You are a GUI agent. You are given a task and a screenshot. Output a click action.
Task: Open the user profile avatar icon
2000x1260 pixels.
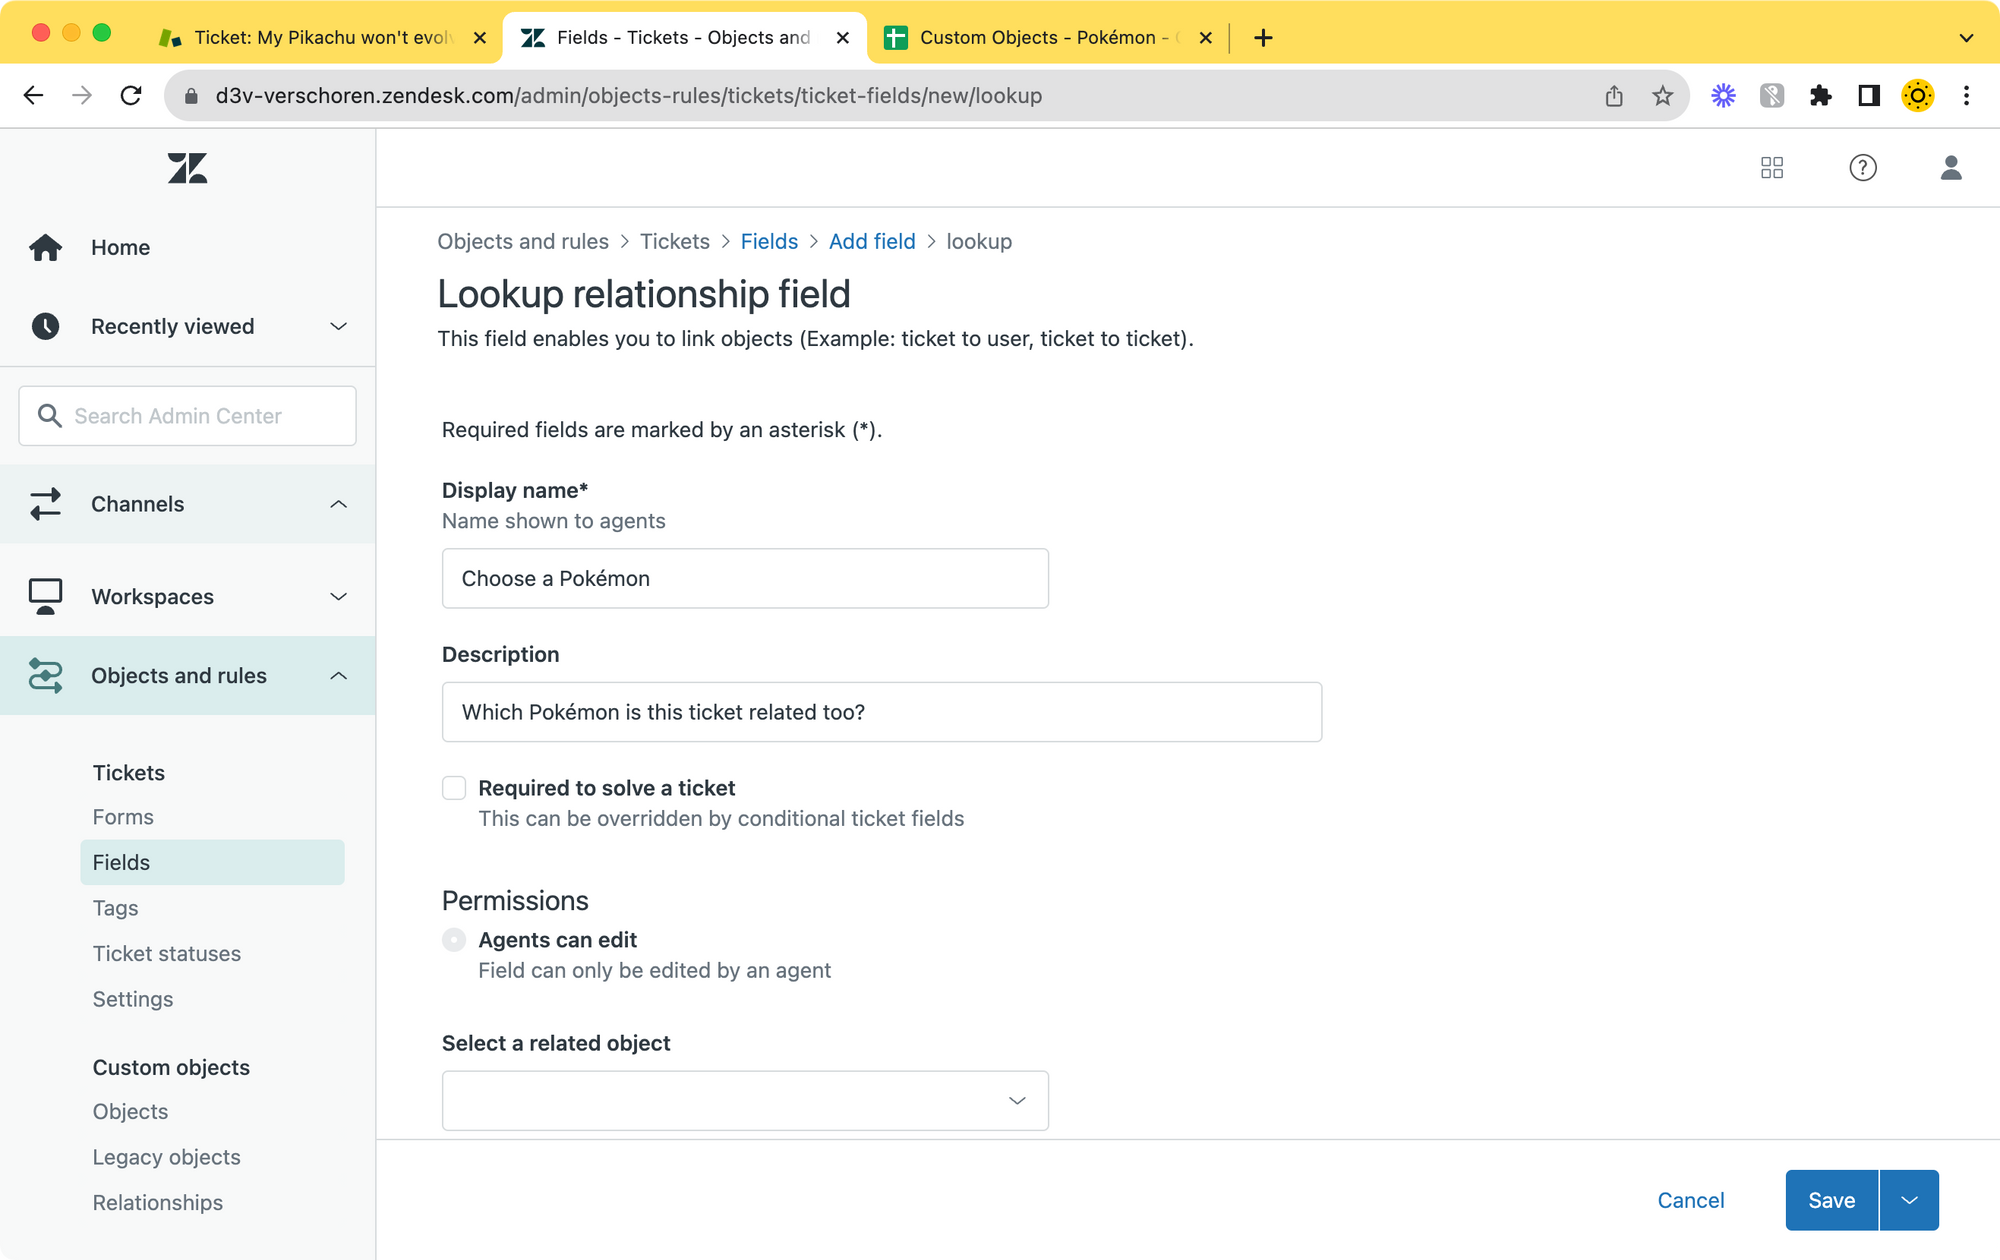click(1950, 168)
